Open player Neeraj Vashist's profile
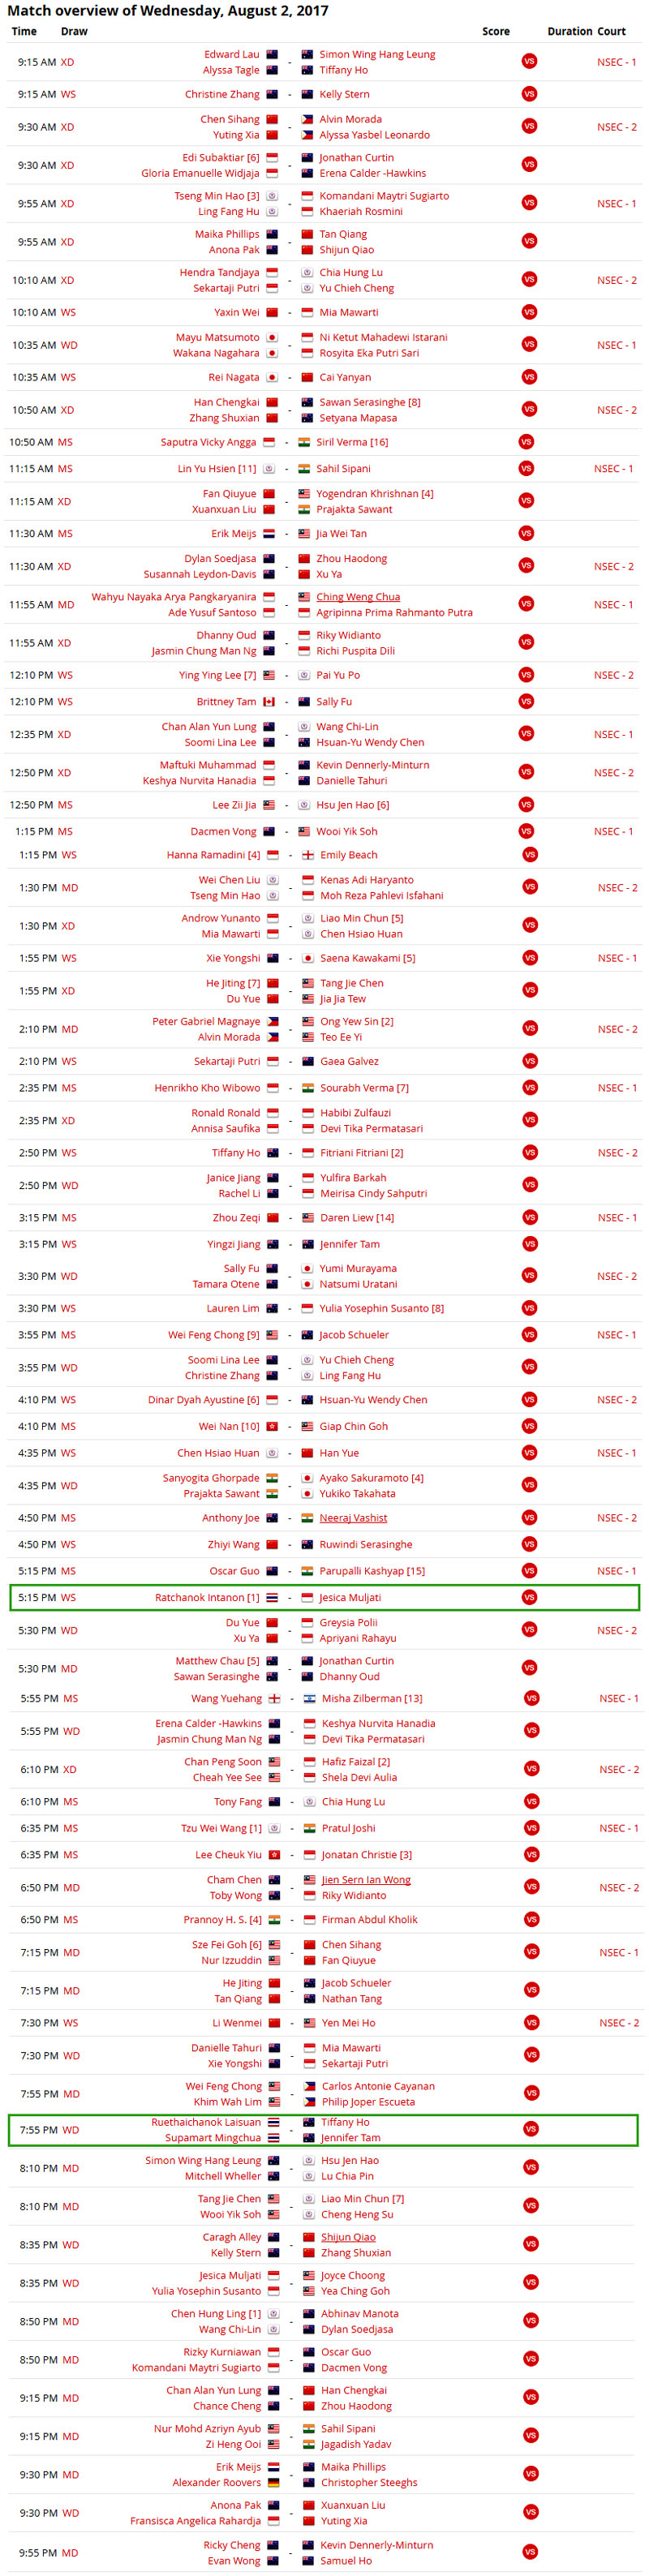The image size is (649, 2576). [x=353, y=1518]
